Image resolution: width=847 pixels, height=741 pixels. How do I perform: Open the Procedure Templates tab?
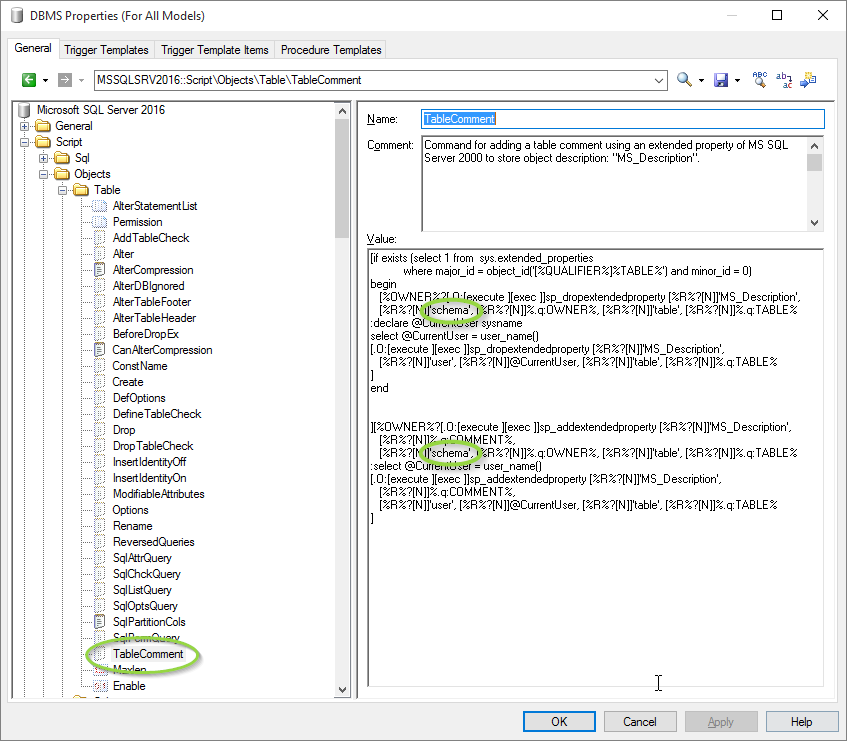(x=331, y=50)
